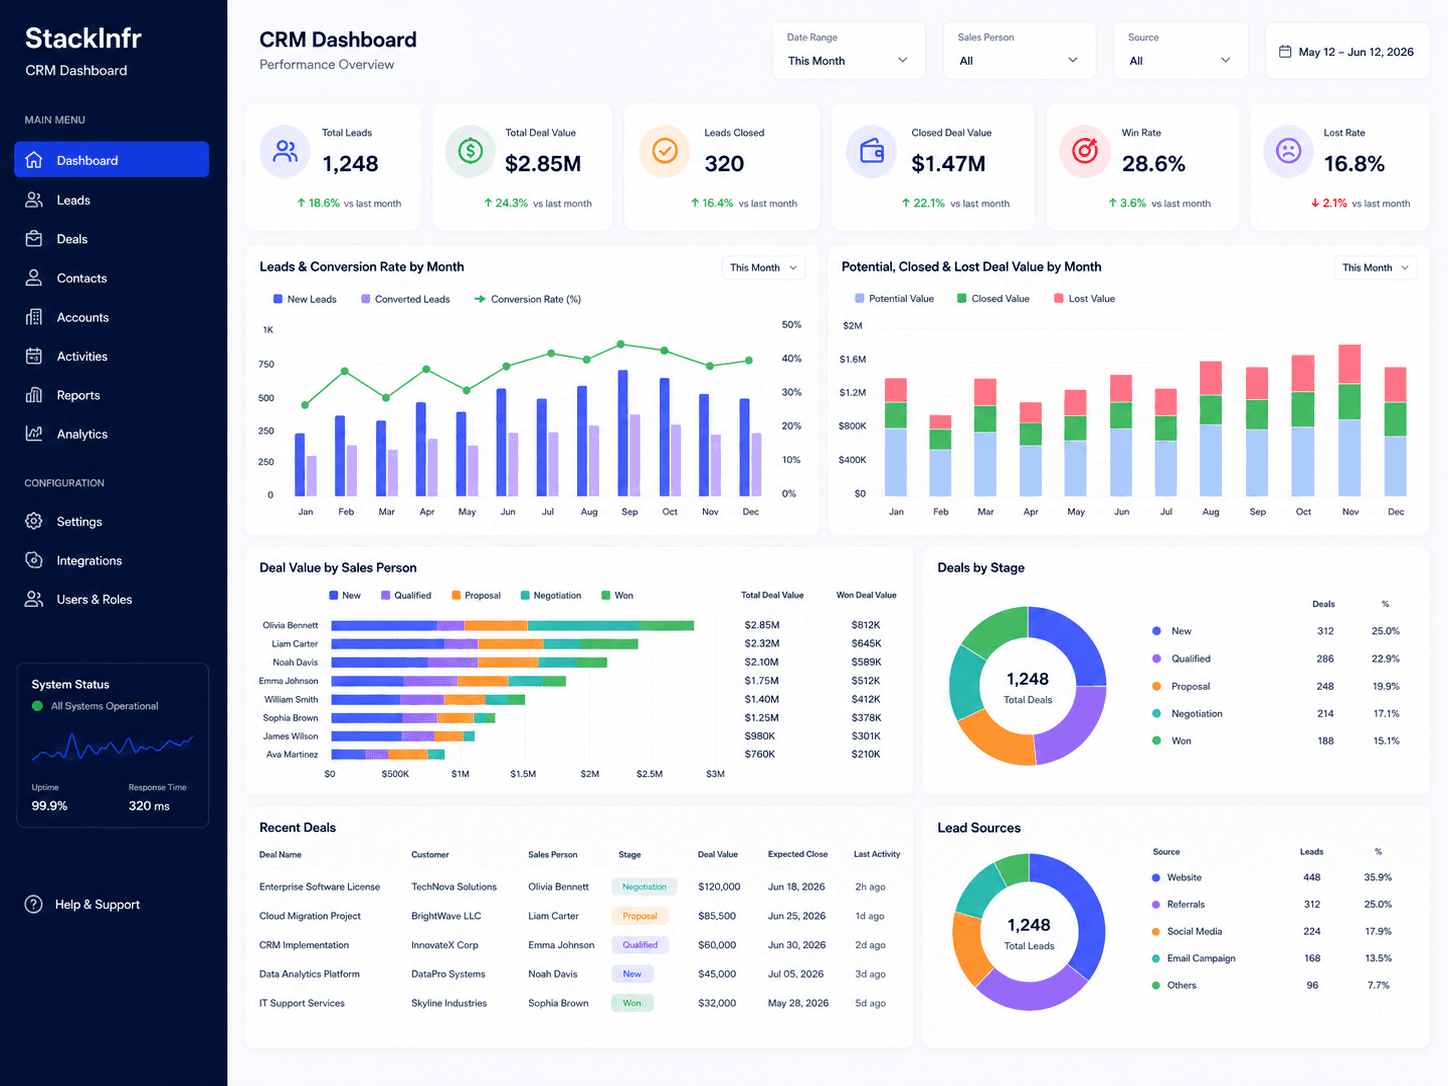Click the Won stage badge in Recent Deals

click(632, 1003)
